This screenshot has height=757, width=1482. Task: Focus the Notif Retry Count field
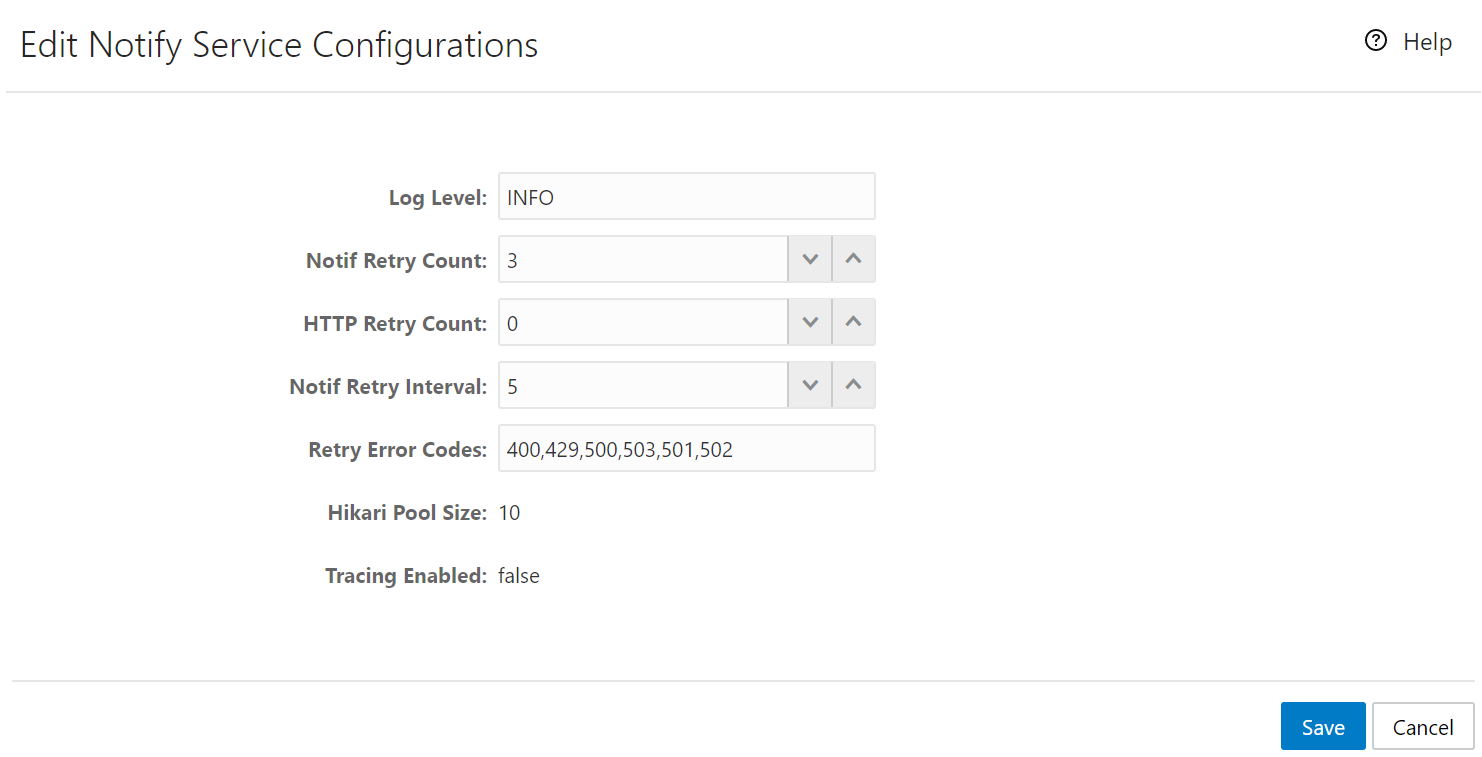click(643, 260)
